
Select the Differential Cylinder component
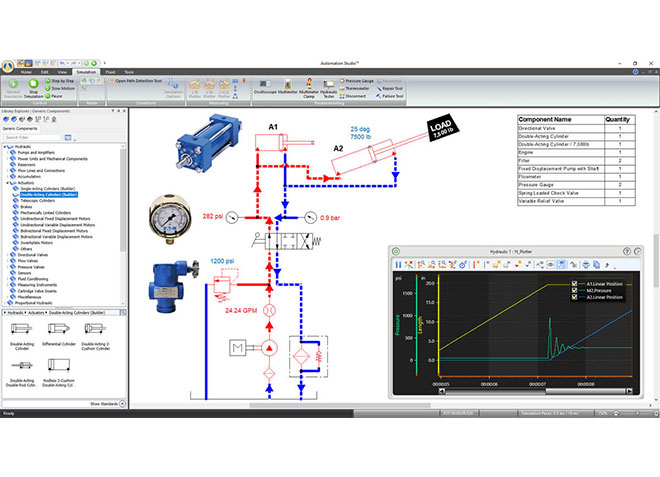pos(59,336)
